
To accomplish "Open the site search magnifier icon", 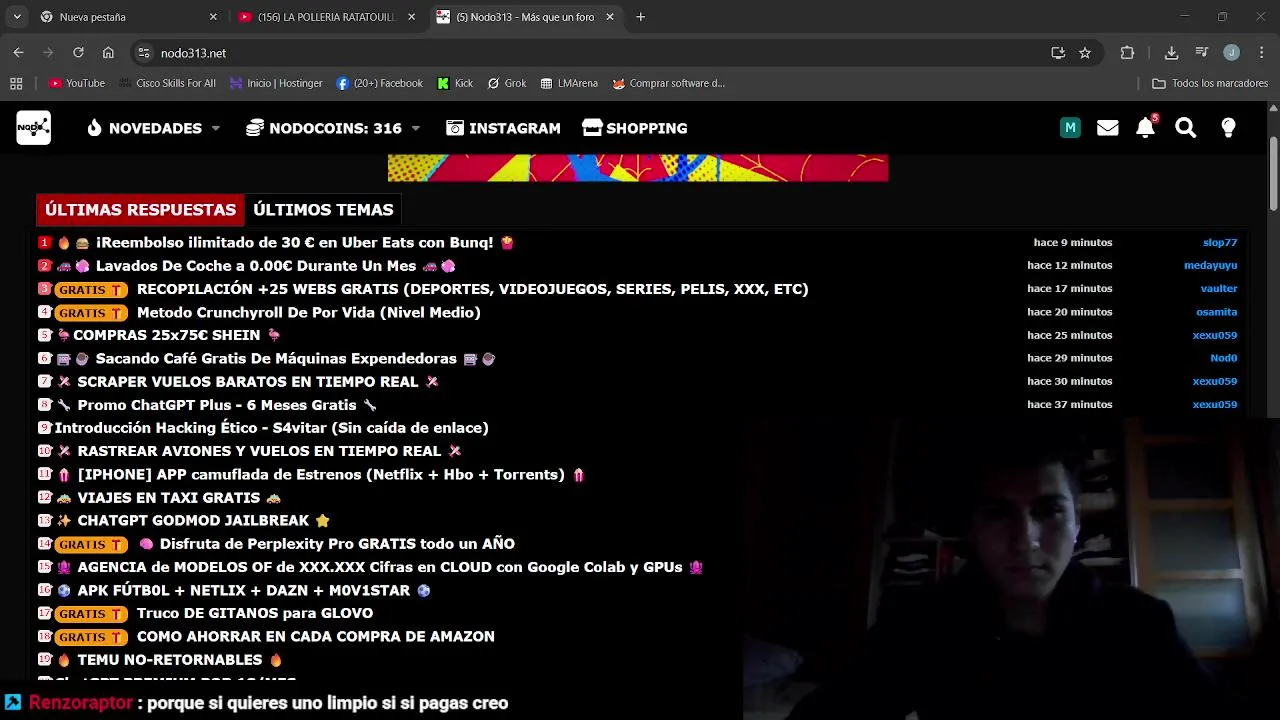I will pyautogui.click(x=1186, y=128).
